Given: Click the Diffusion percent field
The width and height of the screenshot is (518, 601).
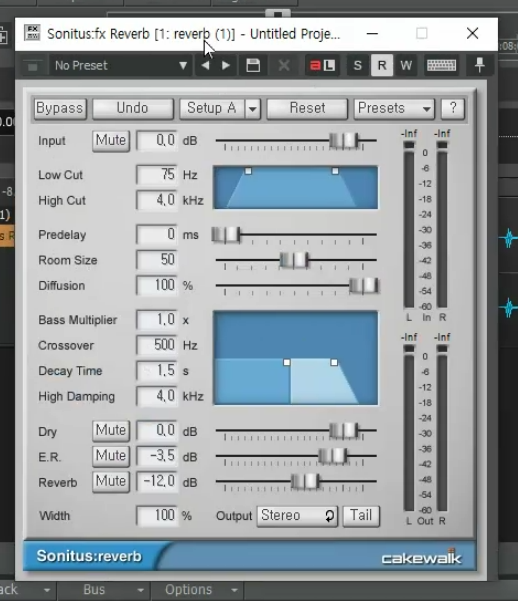Looking at the screenshot, I should 157,286.
